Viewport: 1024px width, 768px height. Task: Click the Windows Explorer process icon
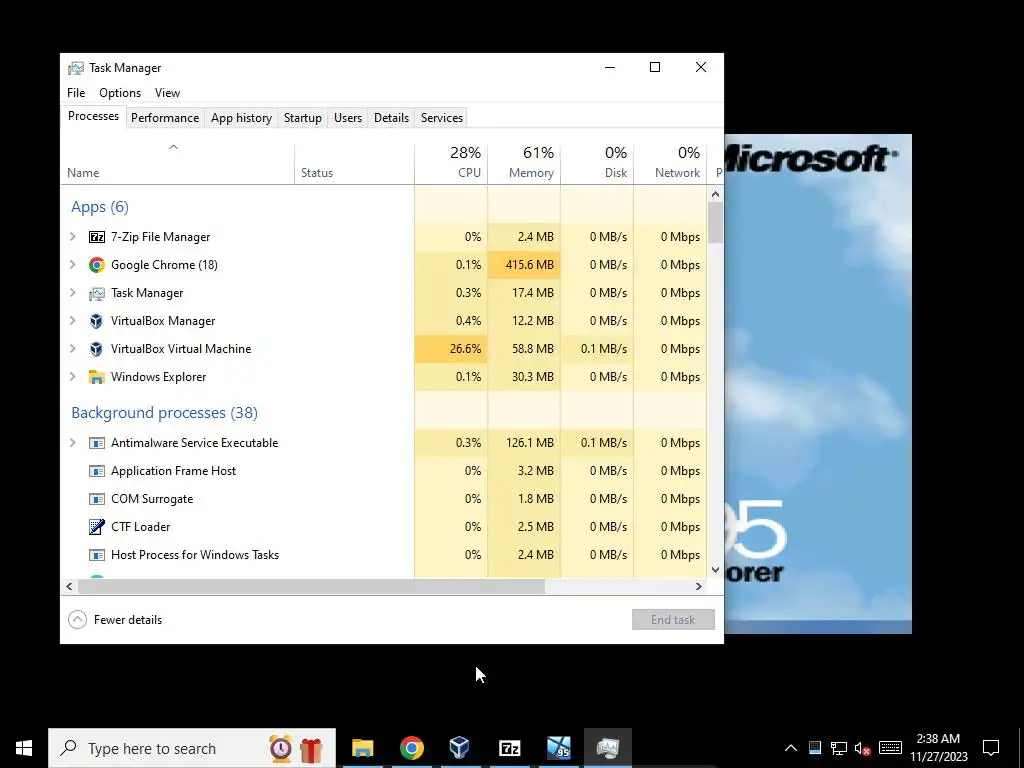(x=97, y=377)
